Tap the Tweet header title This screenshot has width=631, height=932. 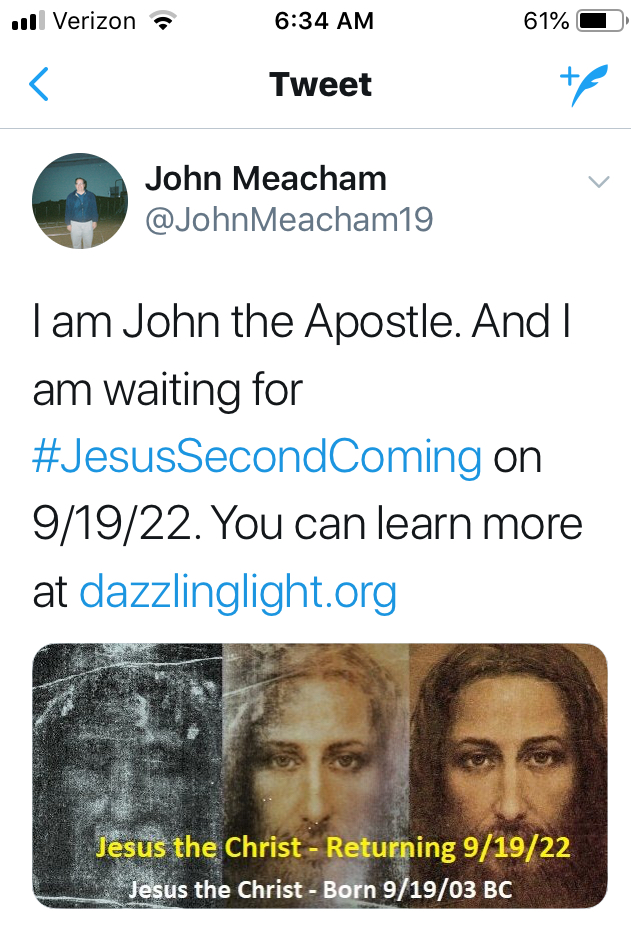click(320, 85)
